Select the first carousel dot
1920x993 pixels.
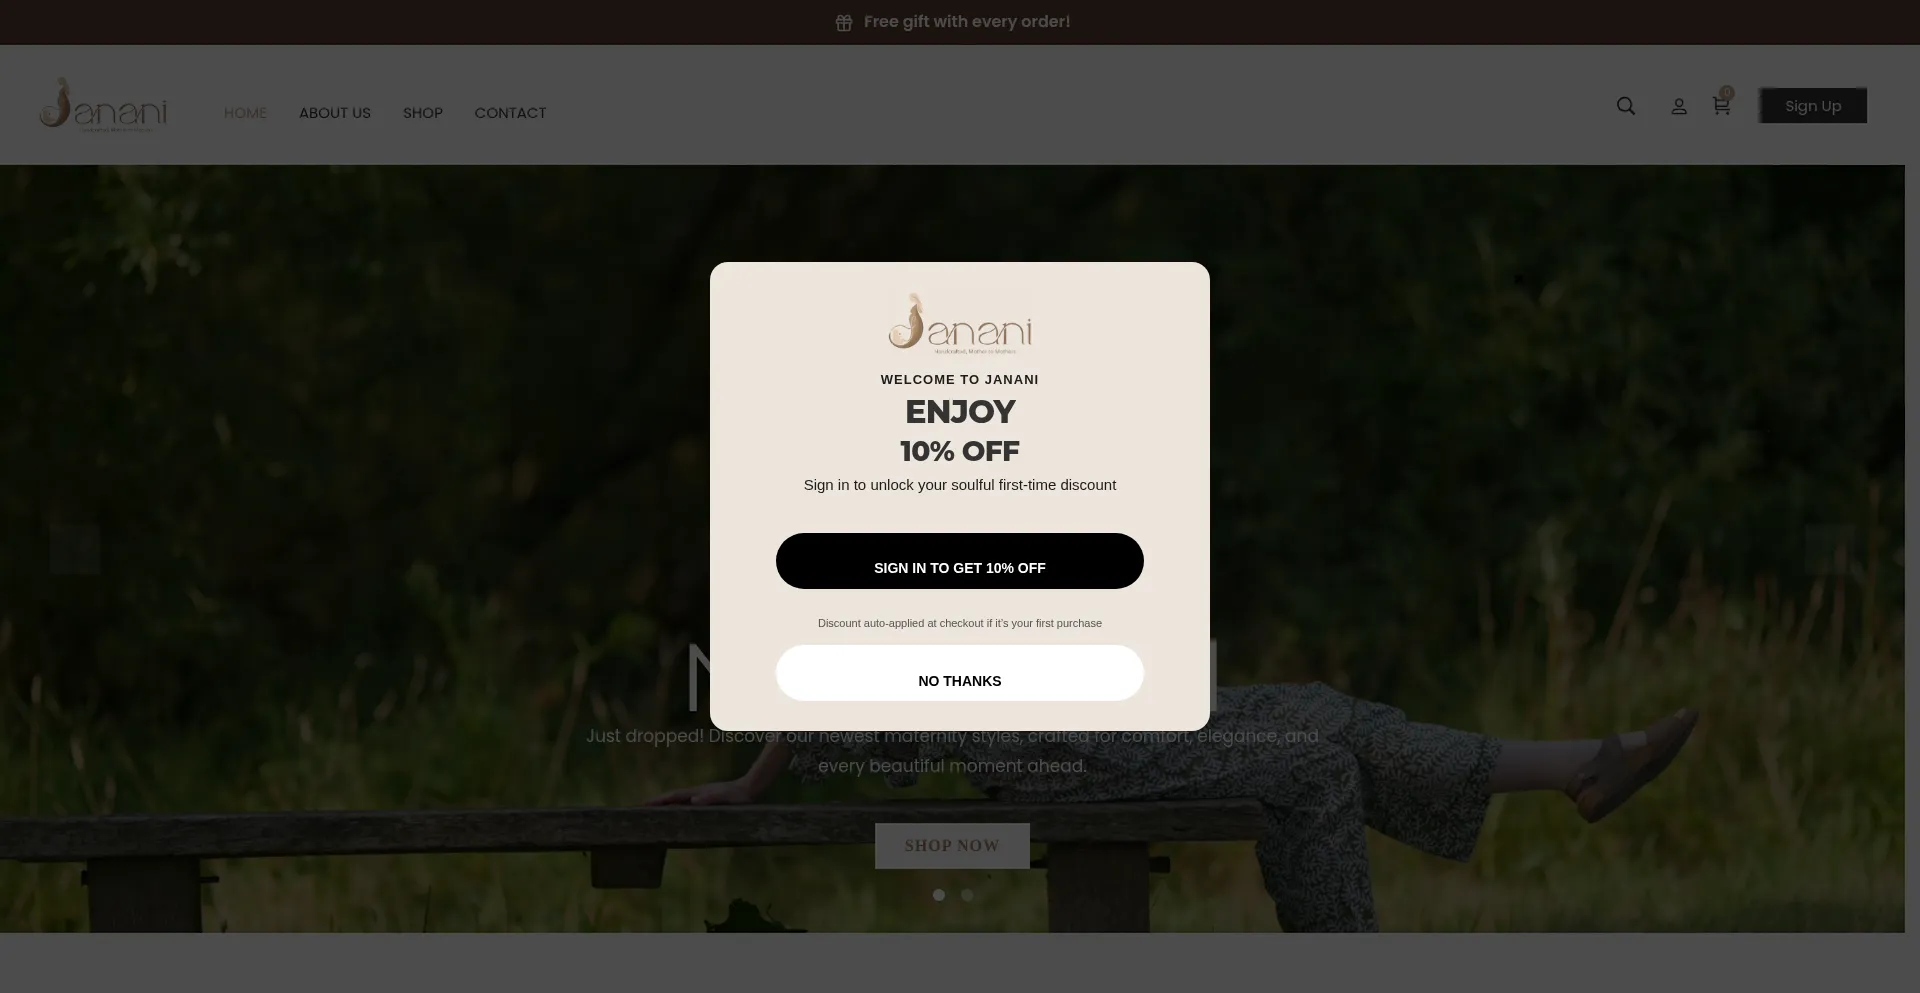click(938, 895)
